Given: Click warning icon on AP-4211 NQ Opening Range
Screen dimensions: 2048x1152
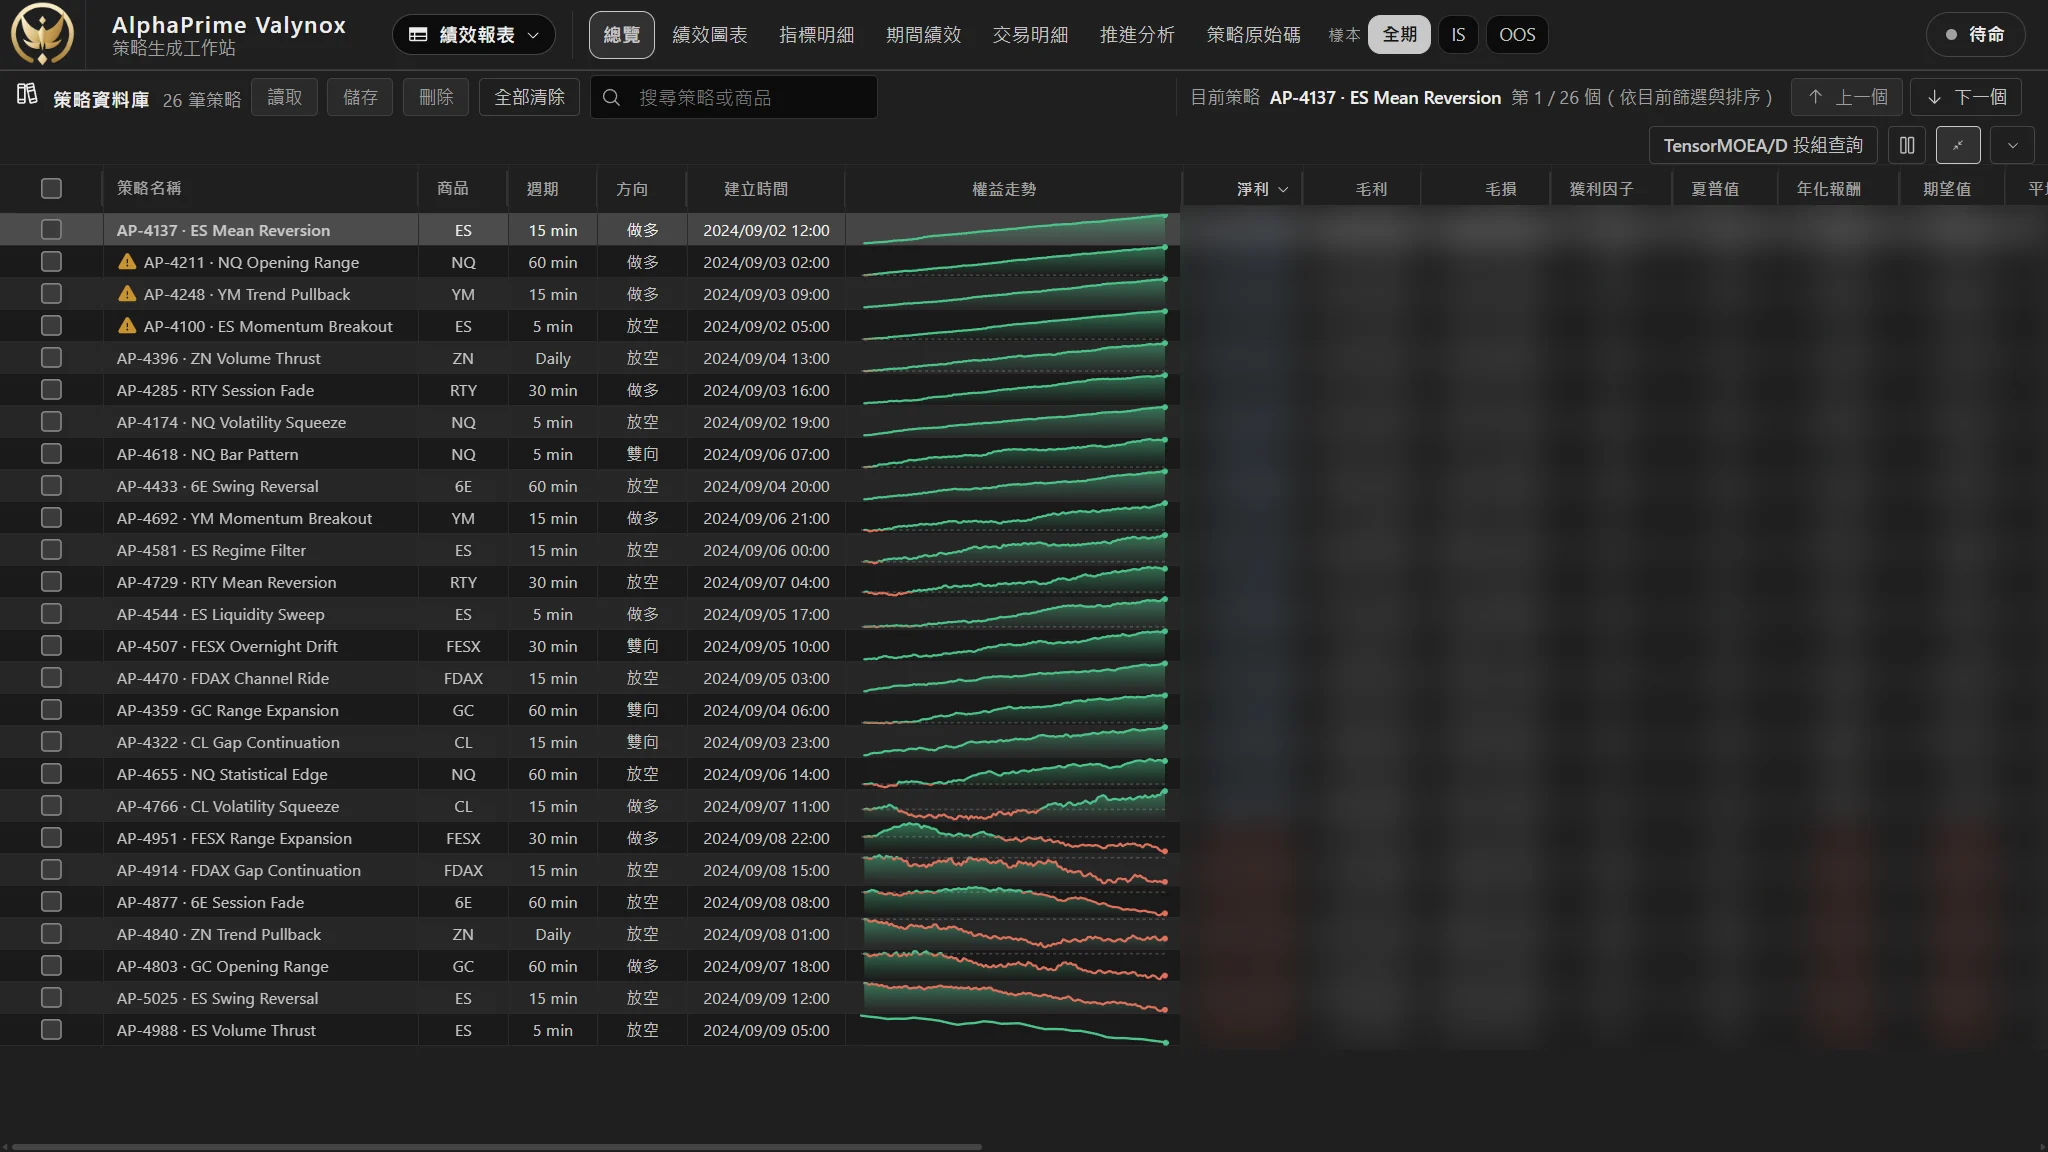Looking at the screenshot, I should (x=127, y=262).
